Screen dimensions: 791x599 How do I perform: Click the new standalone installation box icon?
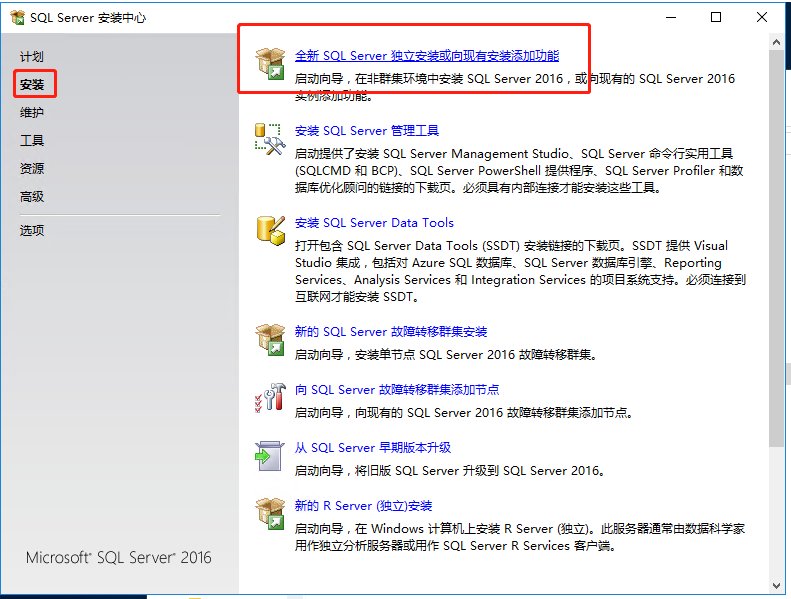tap(270, 64)
